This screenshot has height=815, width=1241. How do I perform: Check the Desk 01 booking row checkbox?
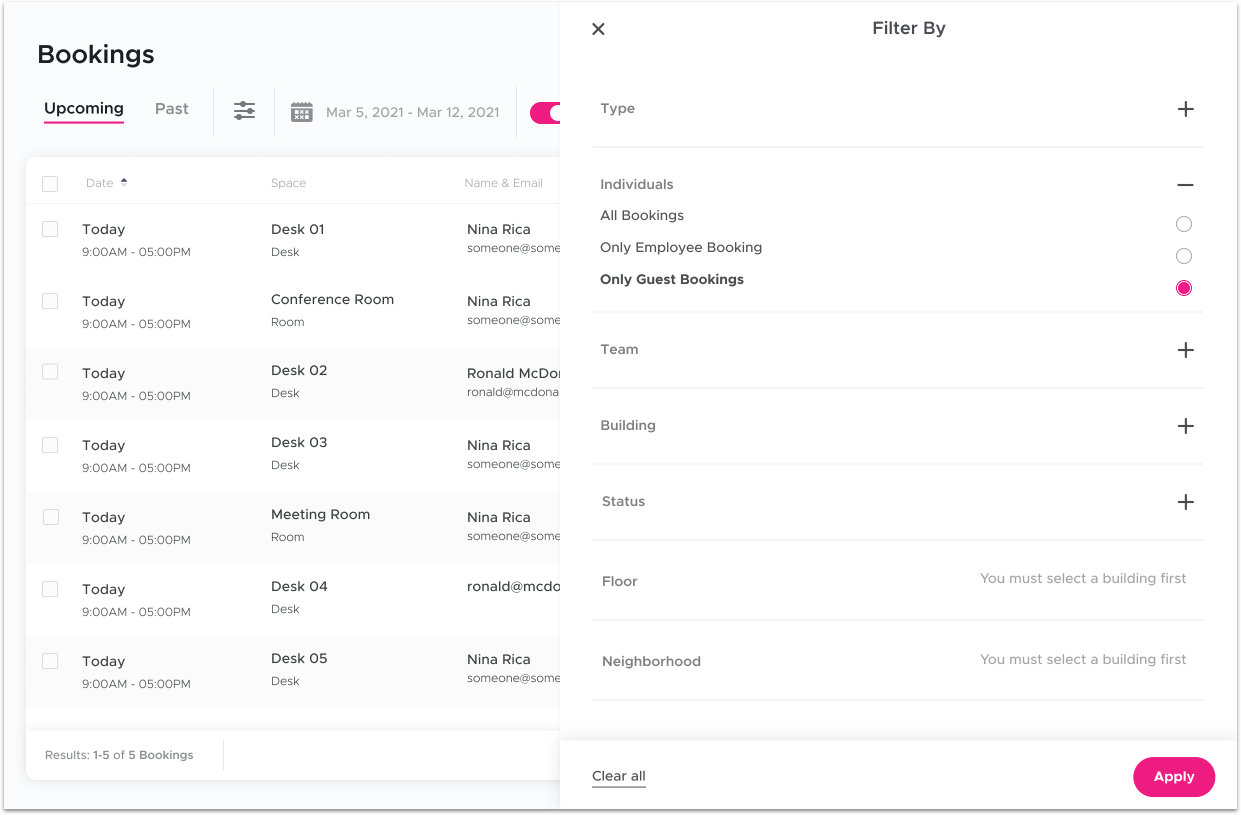50,229
